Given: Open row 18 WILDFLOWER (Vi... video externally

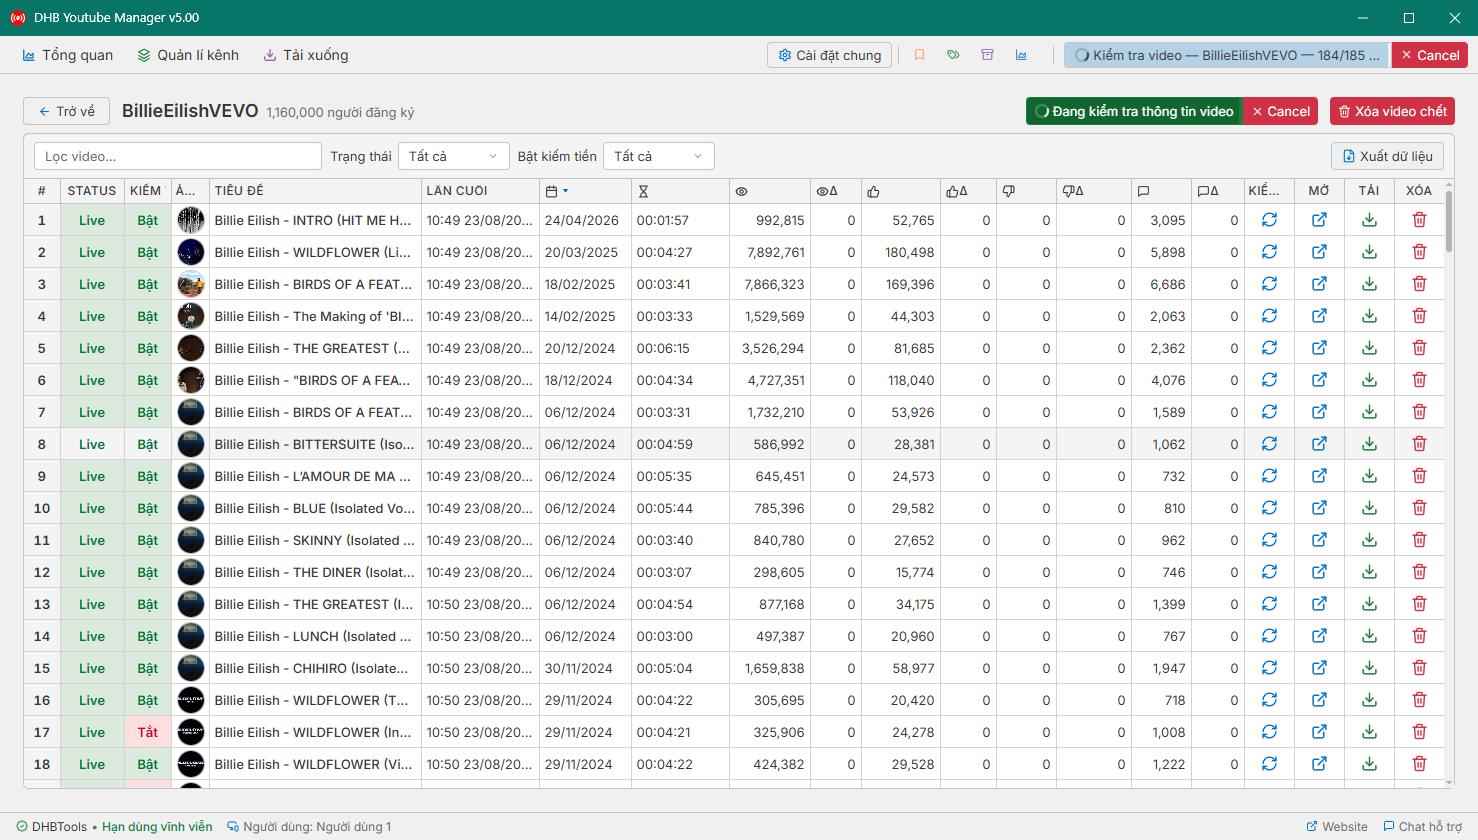Looking at the screenshot, I should point(1319,764).
